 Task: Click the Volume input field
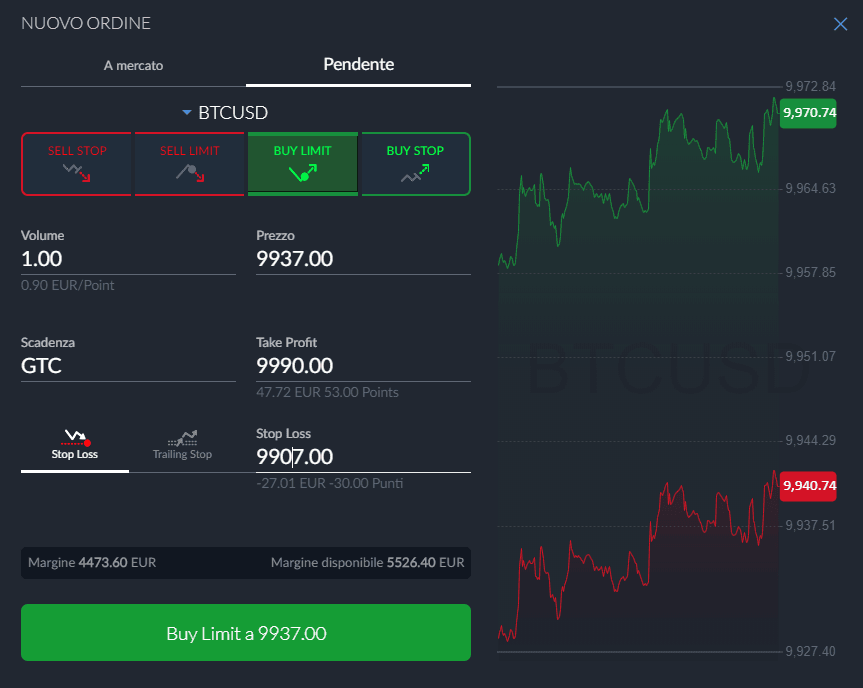pyautogui.click(x=128, y=259)
